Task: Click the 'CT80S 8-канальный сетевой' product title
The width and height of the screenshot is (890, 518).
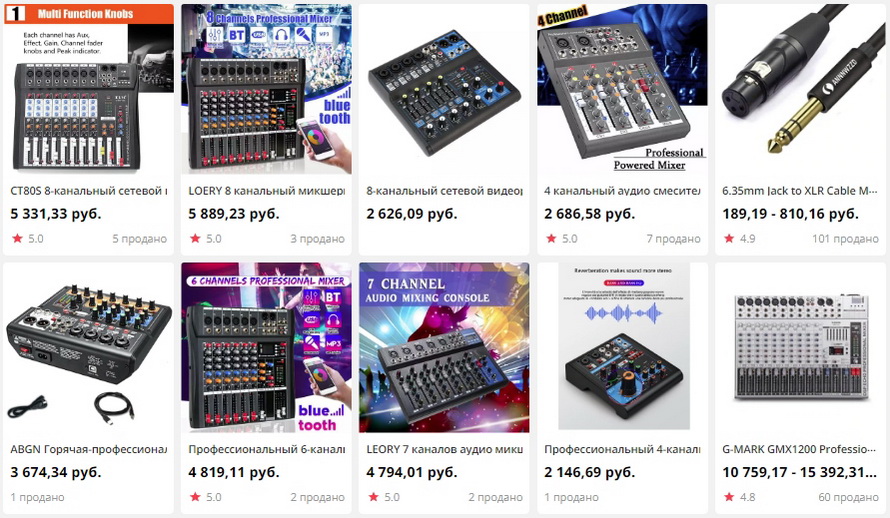Action: [89, 191]
